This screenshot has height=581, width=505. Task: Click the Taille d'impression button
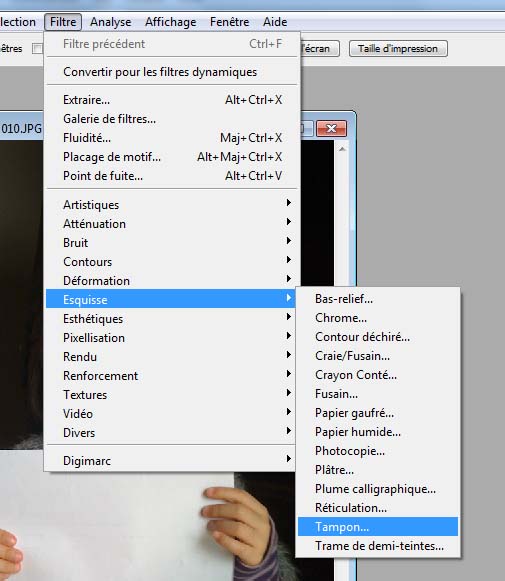(398, 49)
